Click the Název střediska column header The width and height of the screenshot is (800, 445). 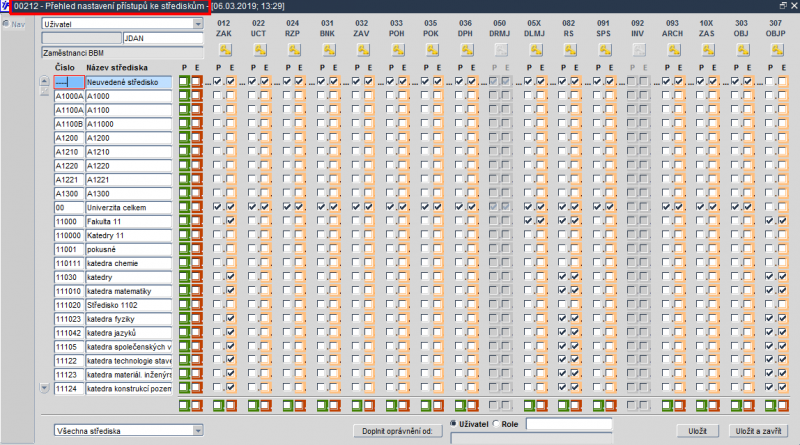pos(117,67)
